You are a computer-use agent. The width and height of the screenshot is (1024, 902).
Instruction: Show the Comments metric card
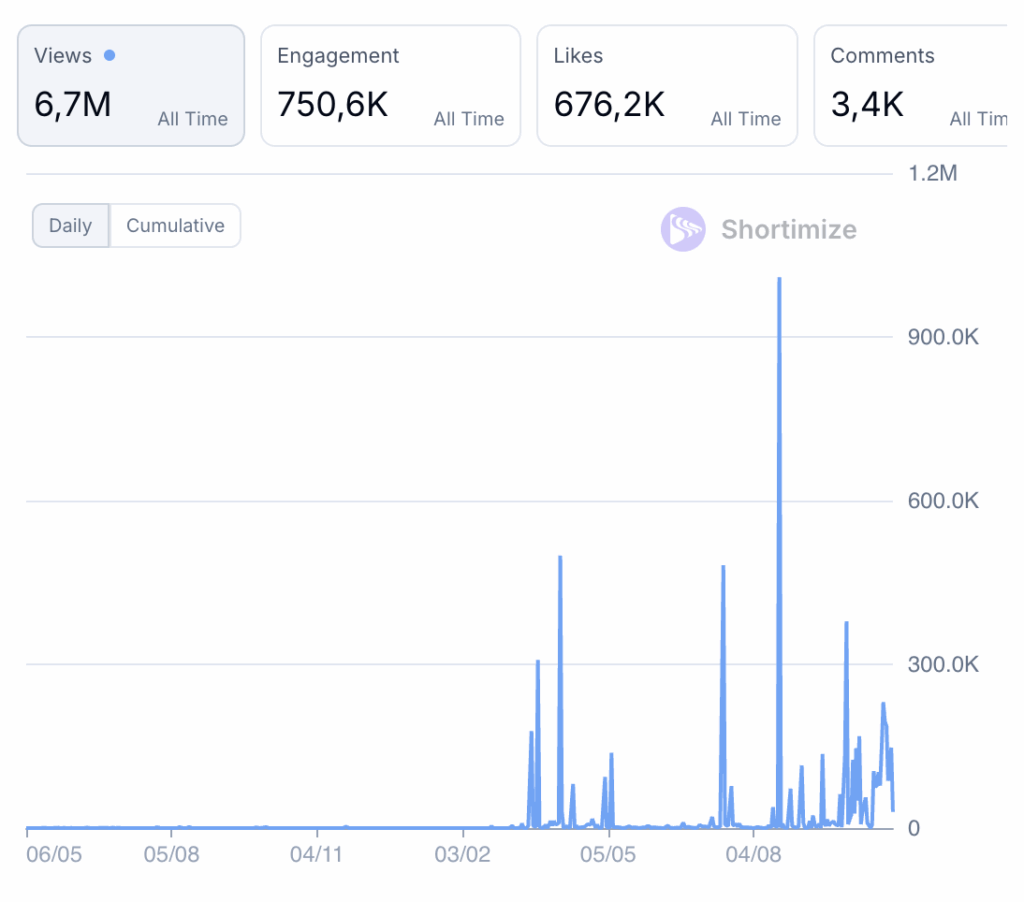point(912,86)
